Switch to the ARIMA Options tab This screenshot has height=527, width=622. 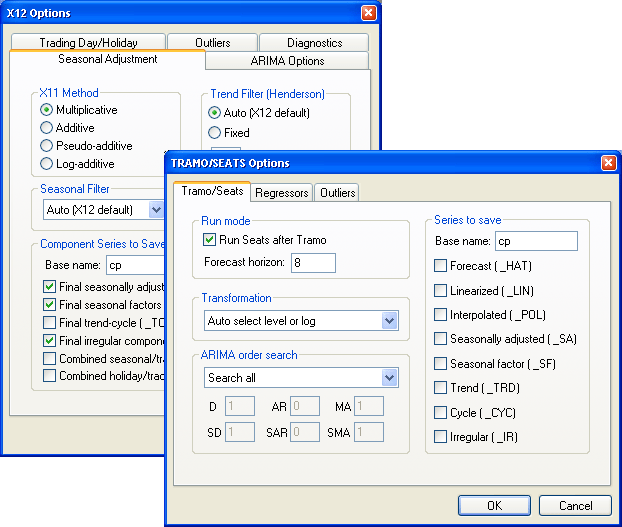click(287, 61)
